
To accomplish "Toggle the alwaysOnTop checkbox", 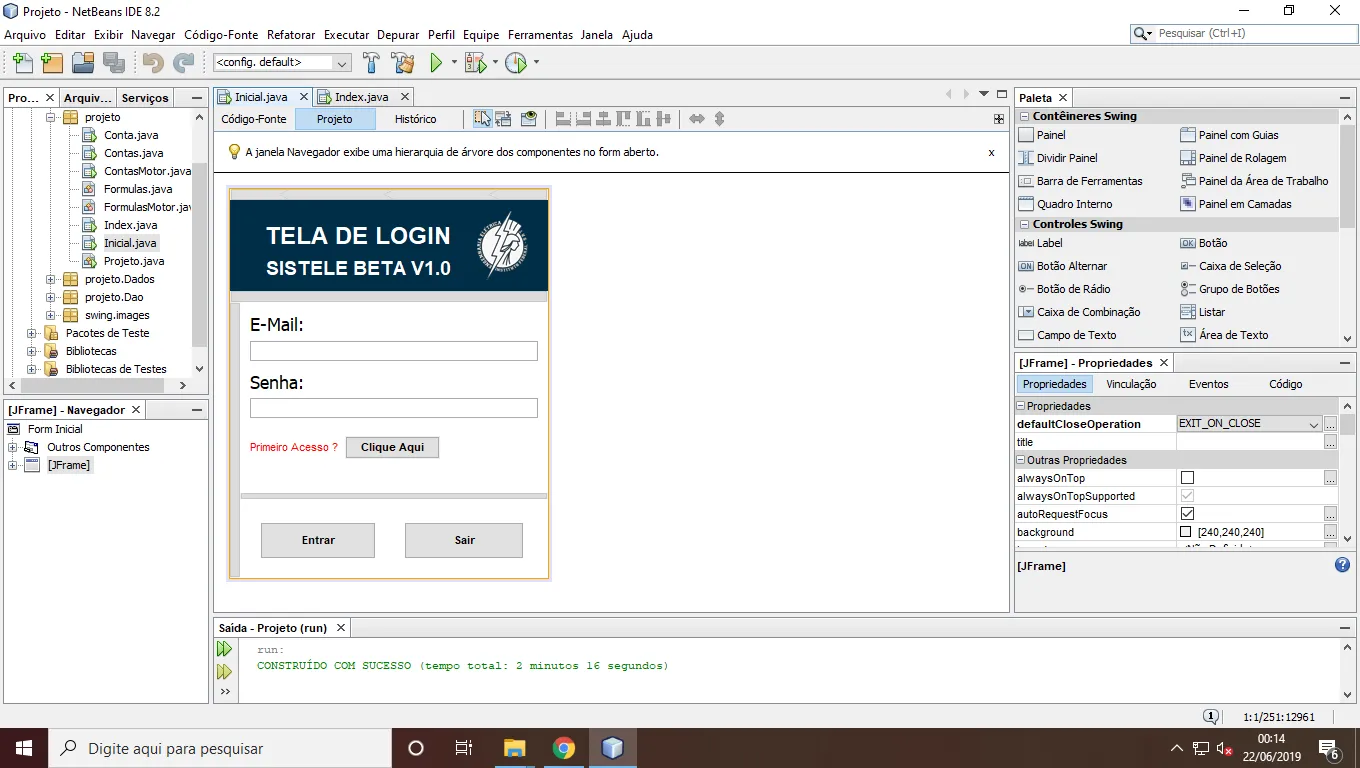I will tap(1187, 478).
